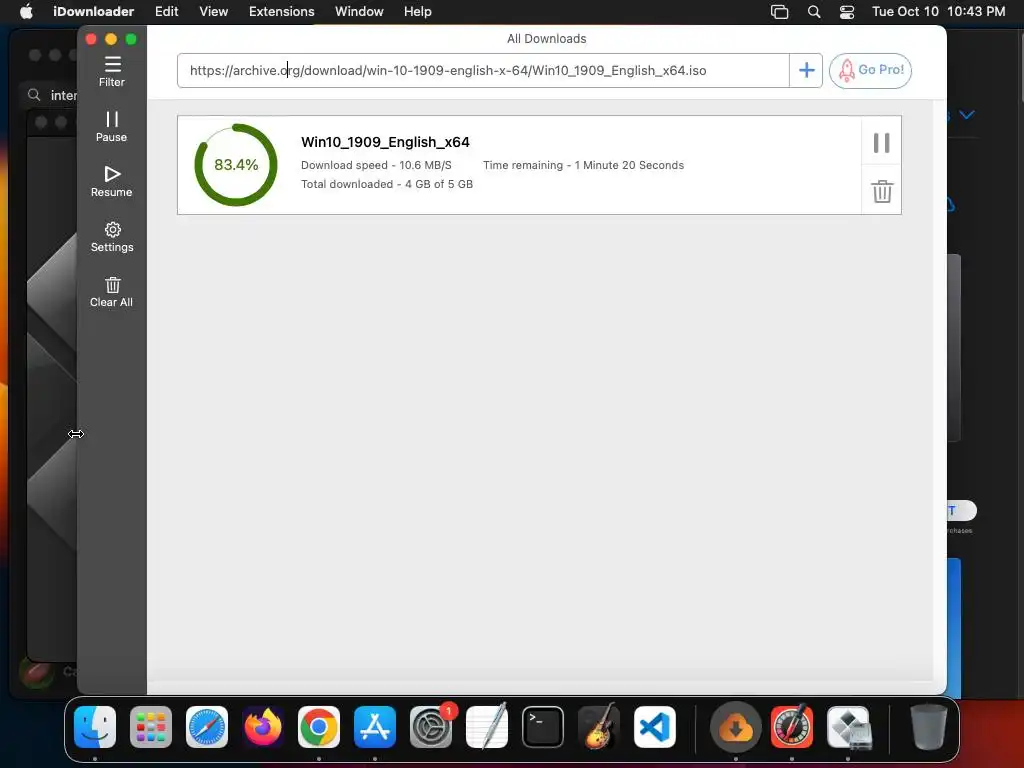The height and width of the screenshot is (768, 1024).
Task: Click iDownloader orange cloud icon in Dock
Action: click(736, 727)
